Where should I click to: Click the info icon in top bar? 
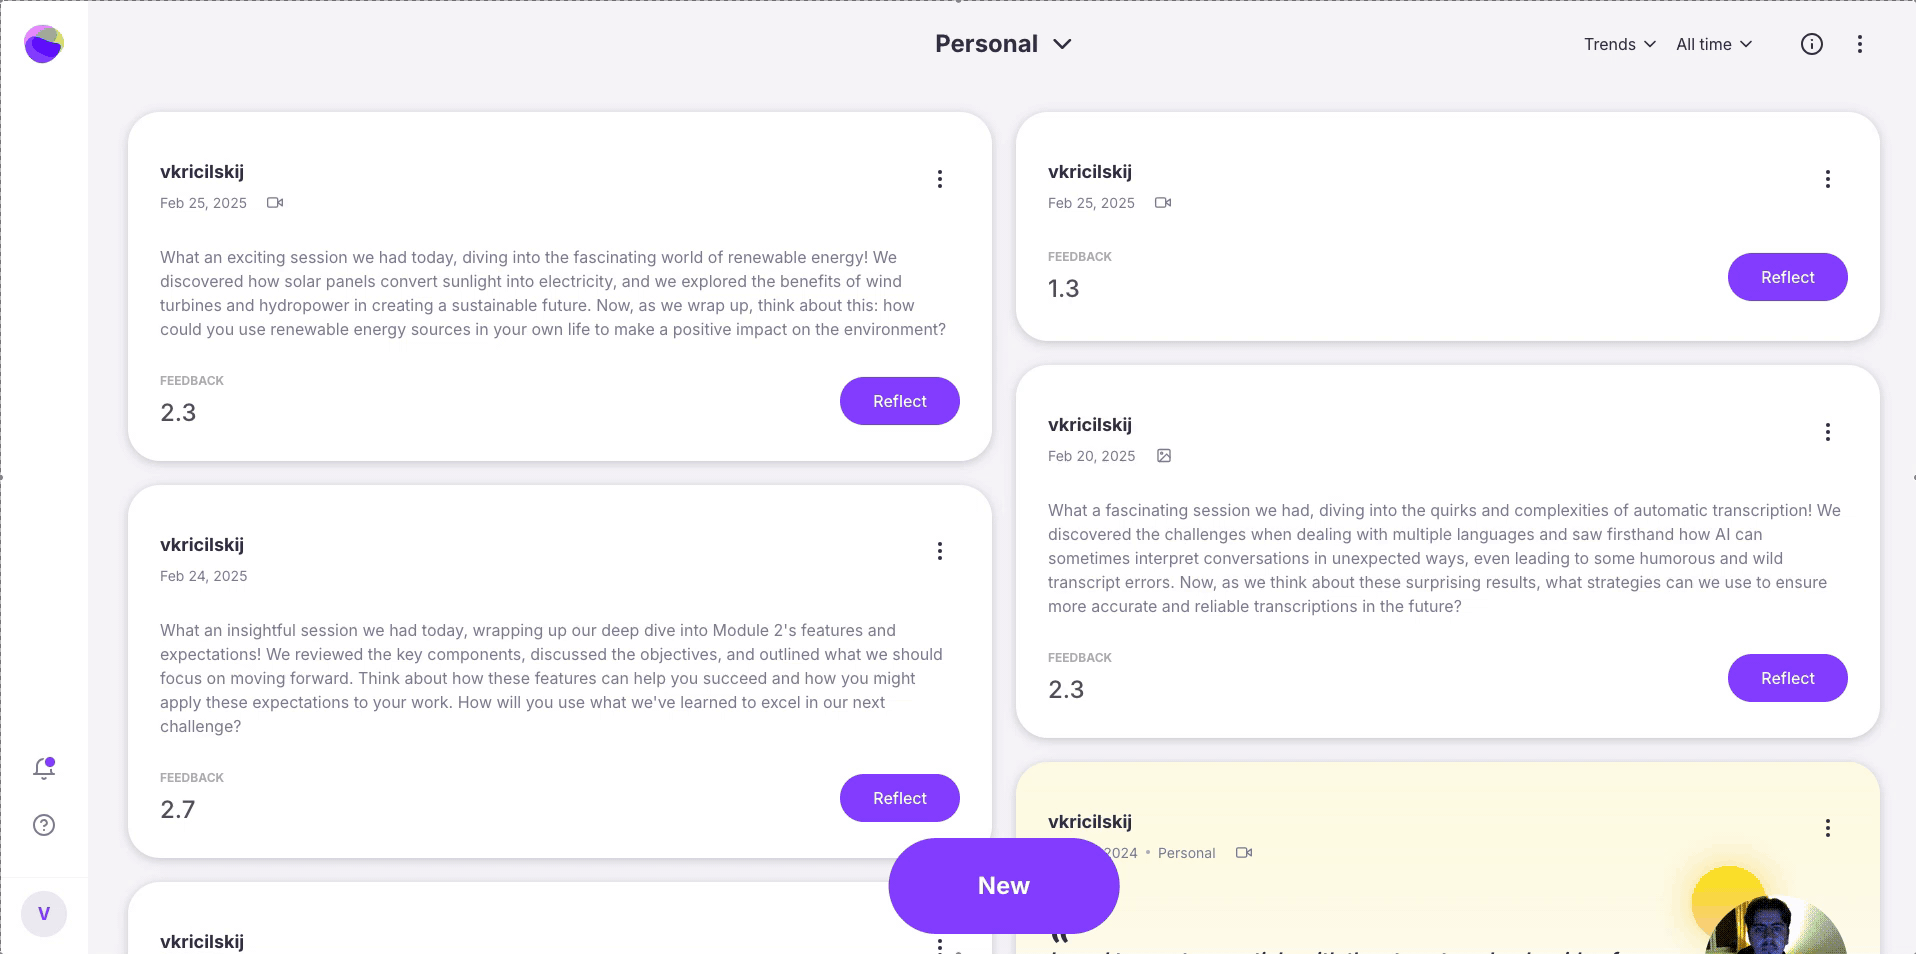[x=1811, y=44]
